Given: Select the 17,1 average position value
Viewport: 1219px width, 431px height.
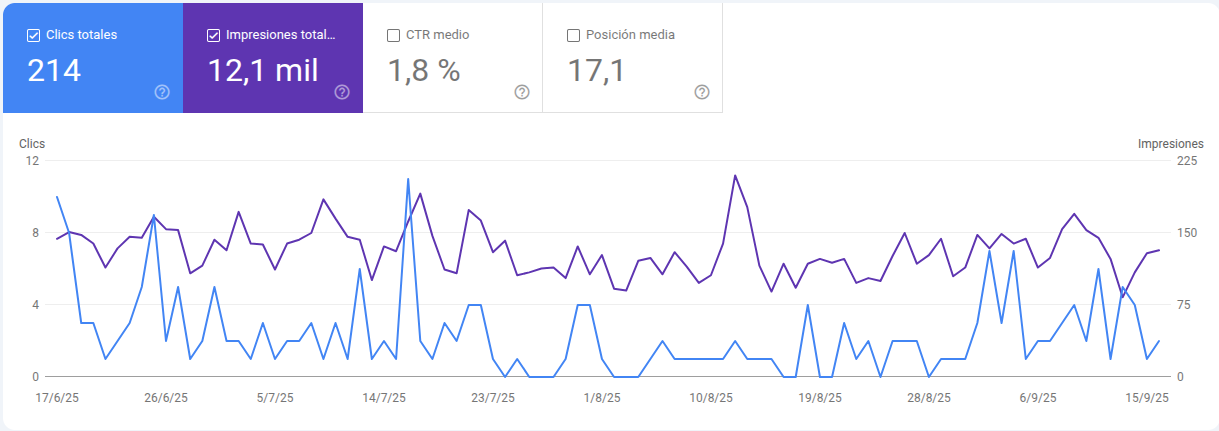Looking at the screenshot, I should (x=596, y=70).
